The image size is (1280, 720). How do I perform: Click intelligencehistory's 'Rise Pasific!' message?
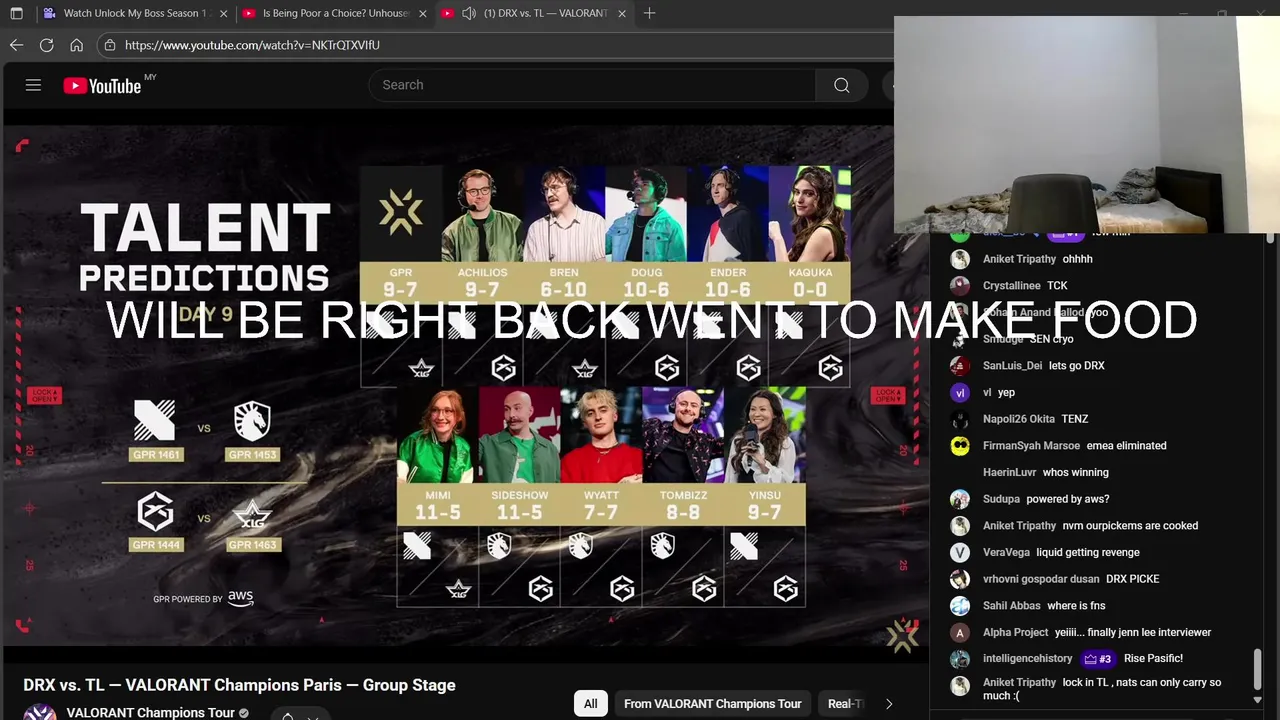click(1153, 659)
